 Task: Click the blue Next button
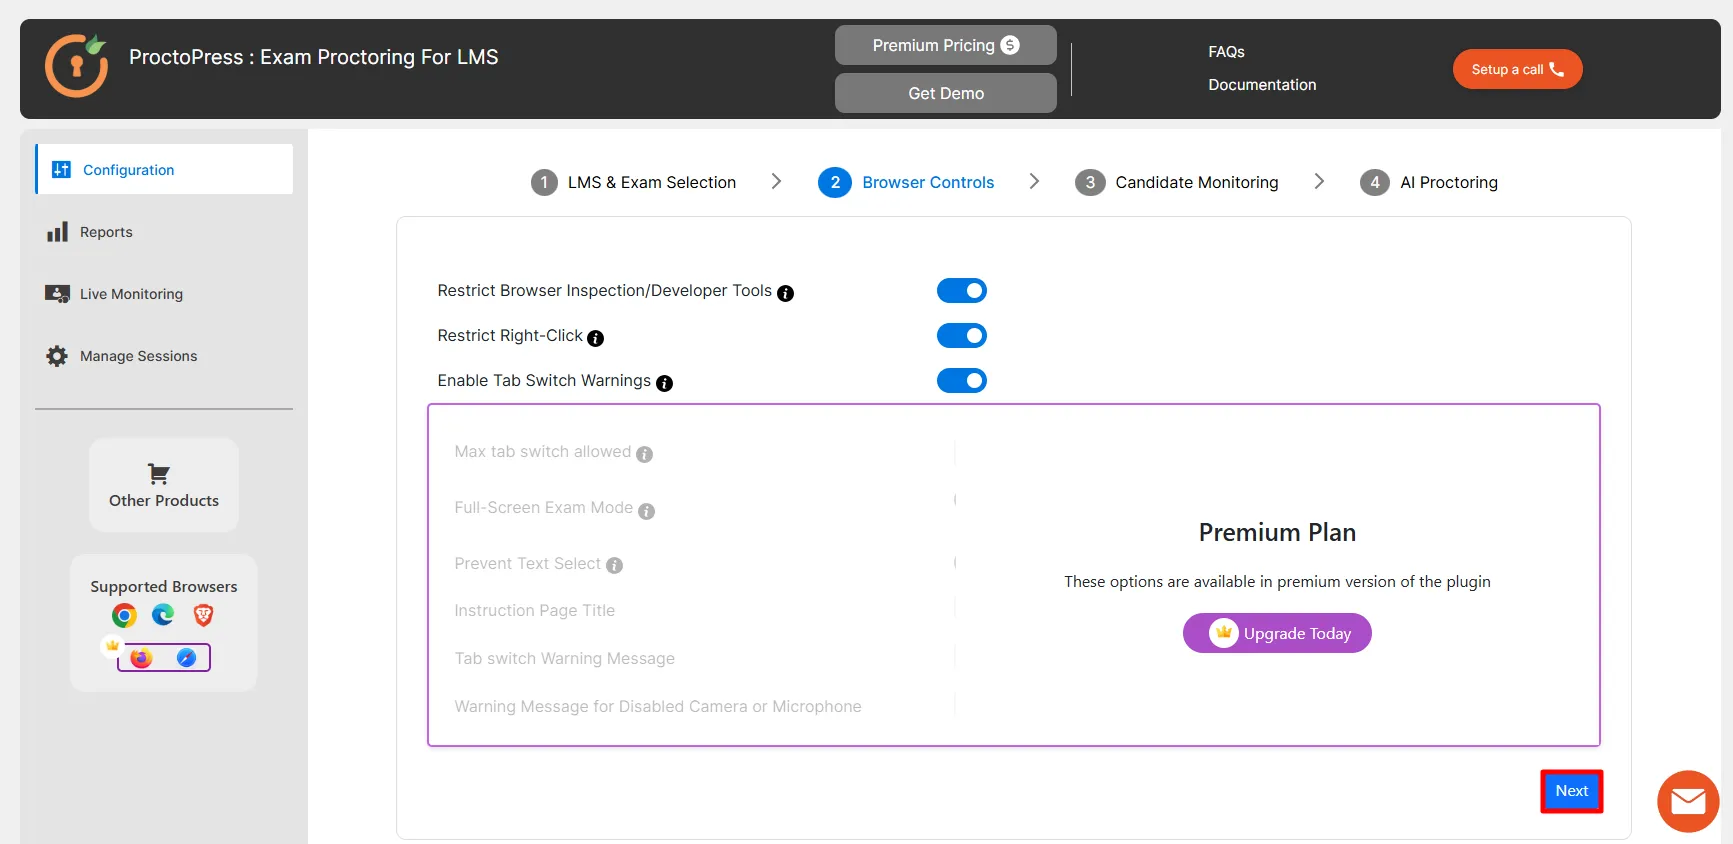(1571, 791)
